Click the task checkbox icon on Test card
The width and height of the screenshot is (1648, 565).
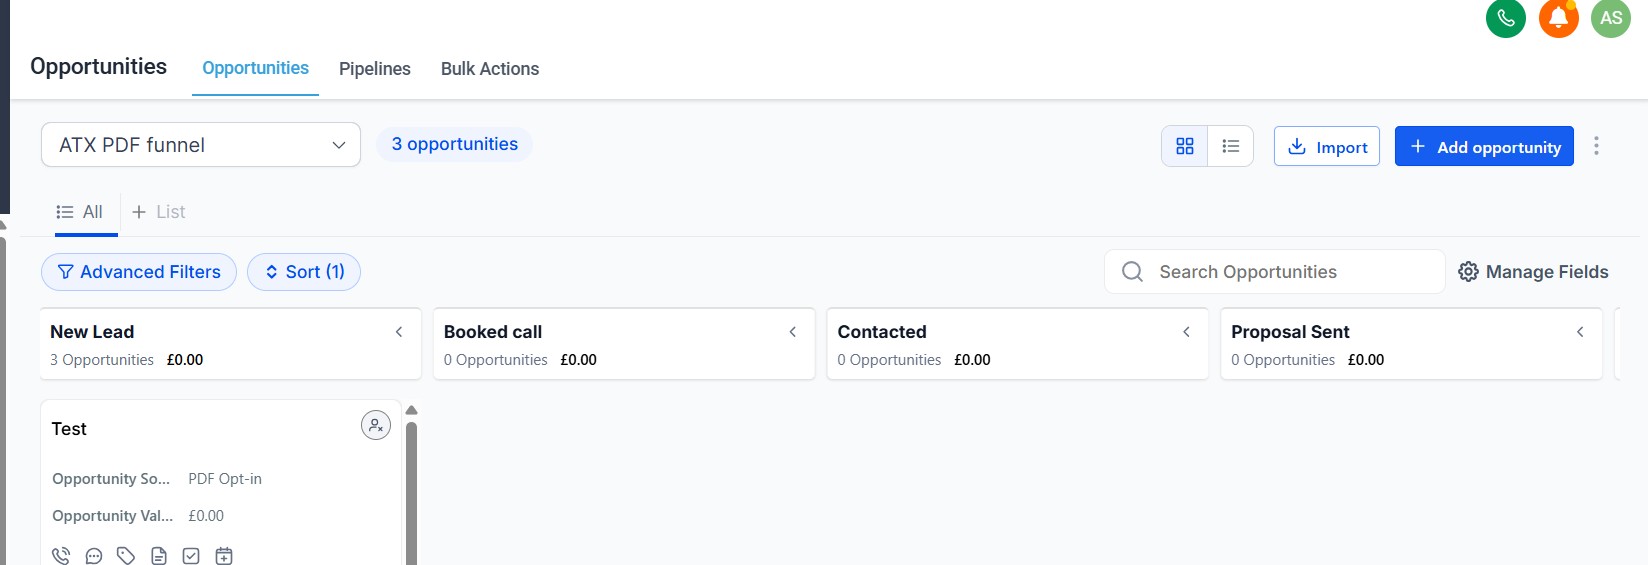pos(191,555)
